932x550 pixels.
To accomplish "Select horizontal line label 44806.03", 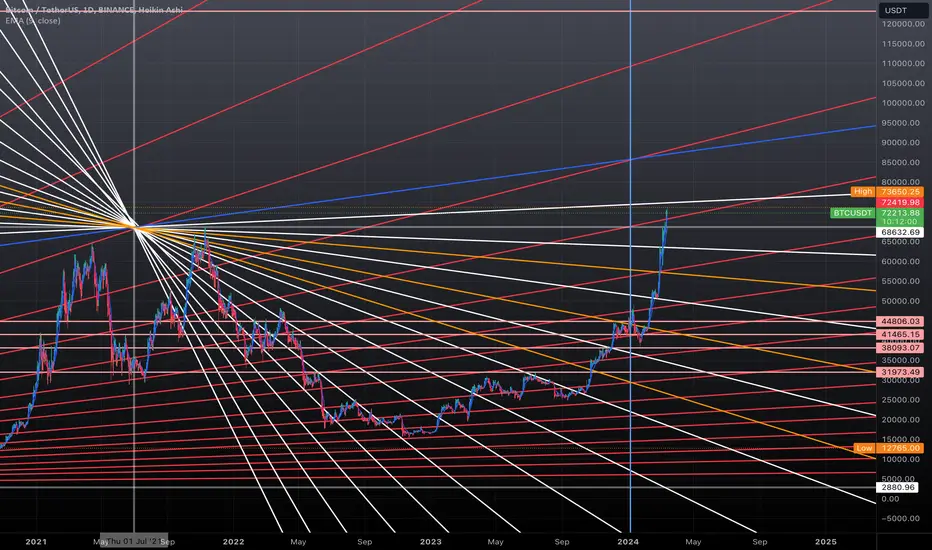I will coord(900,321).
